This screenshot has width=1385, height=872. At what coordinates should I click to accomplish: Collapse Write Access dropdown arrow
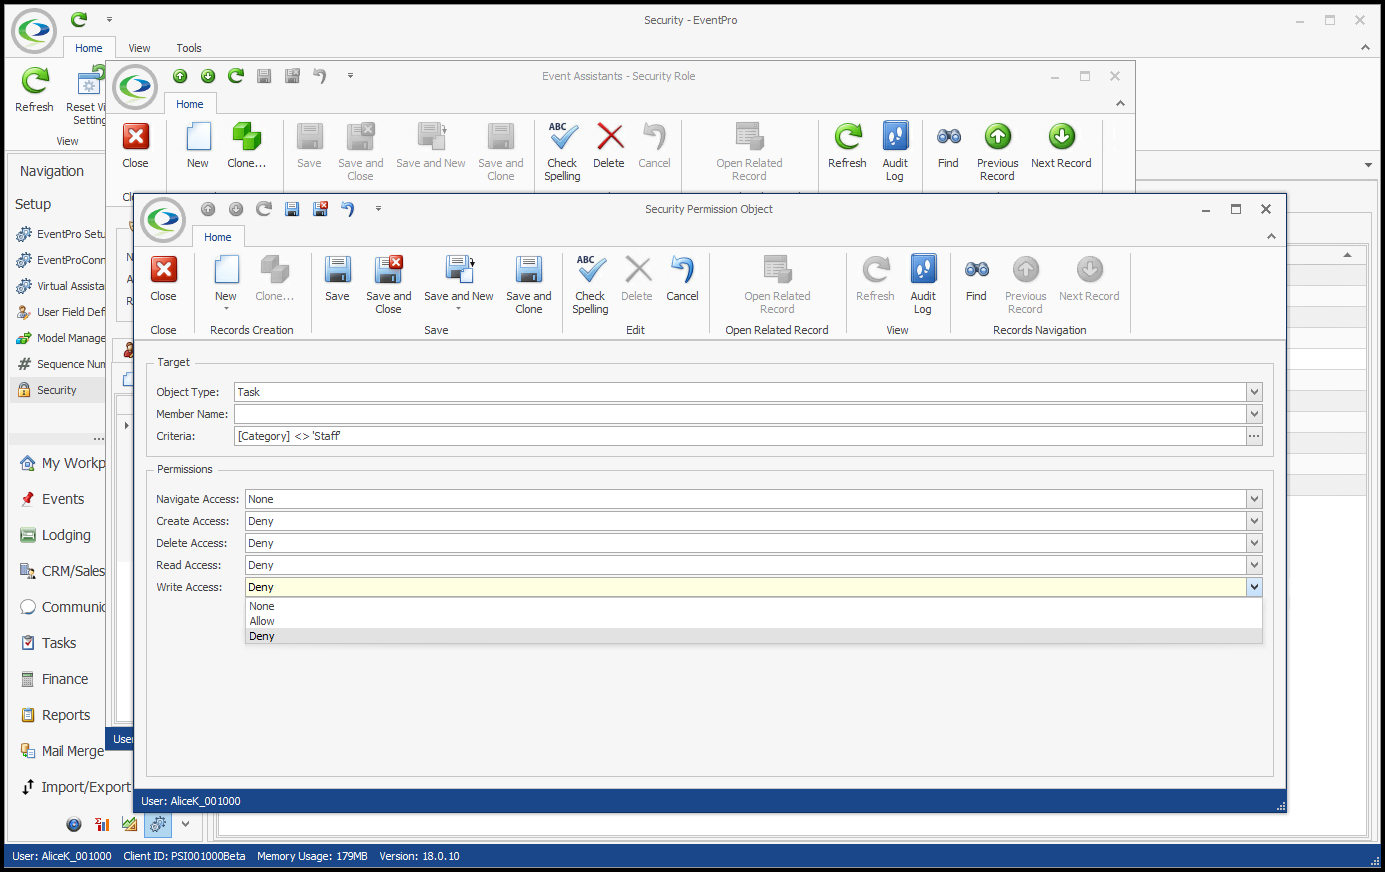coord(1254,587)
